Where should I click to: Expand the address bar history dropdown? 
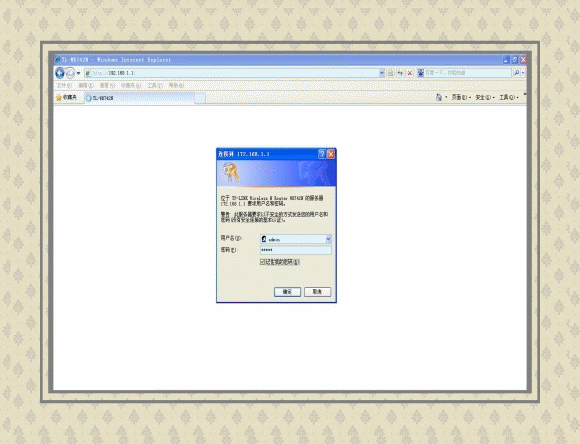(382, 73)
